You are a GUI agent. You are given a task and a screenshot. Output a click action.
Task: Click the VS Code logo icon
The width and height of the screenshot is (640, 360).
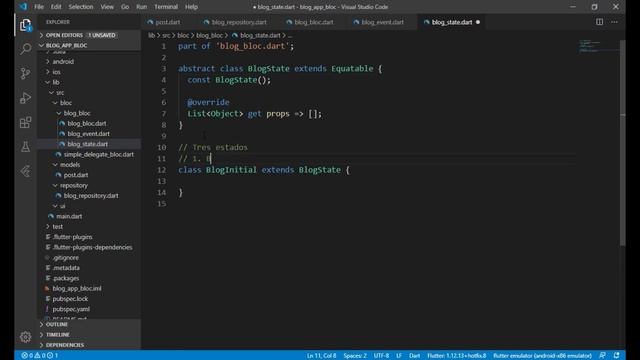click(x=23, y=7)
